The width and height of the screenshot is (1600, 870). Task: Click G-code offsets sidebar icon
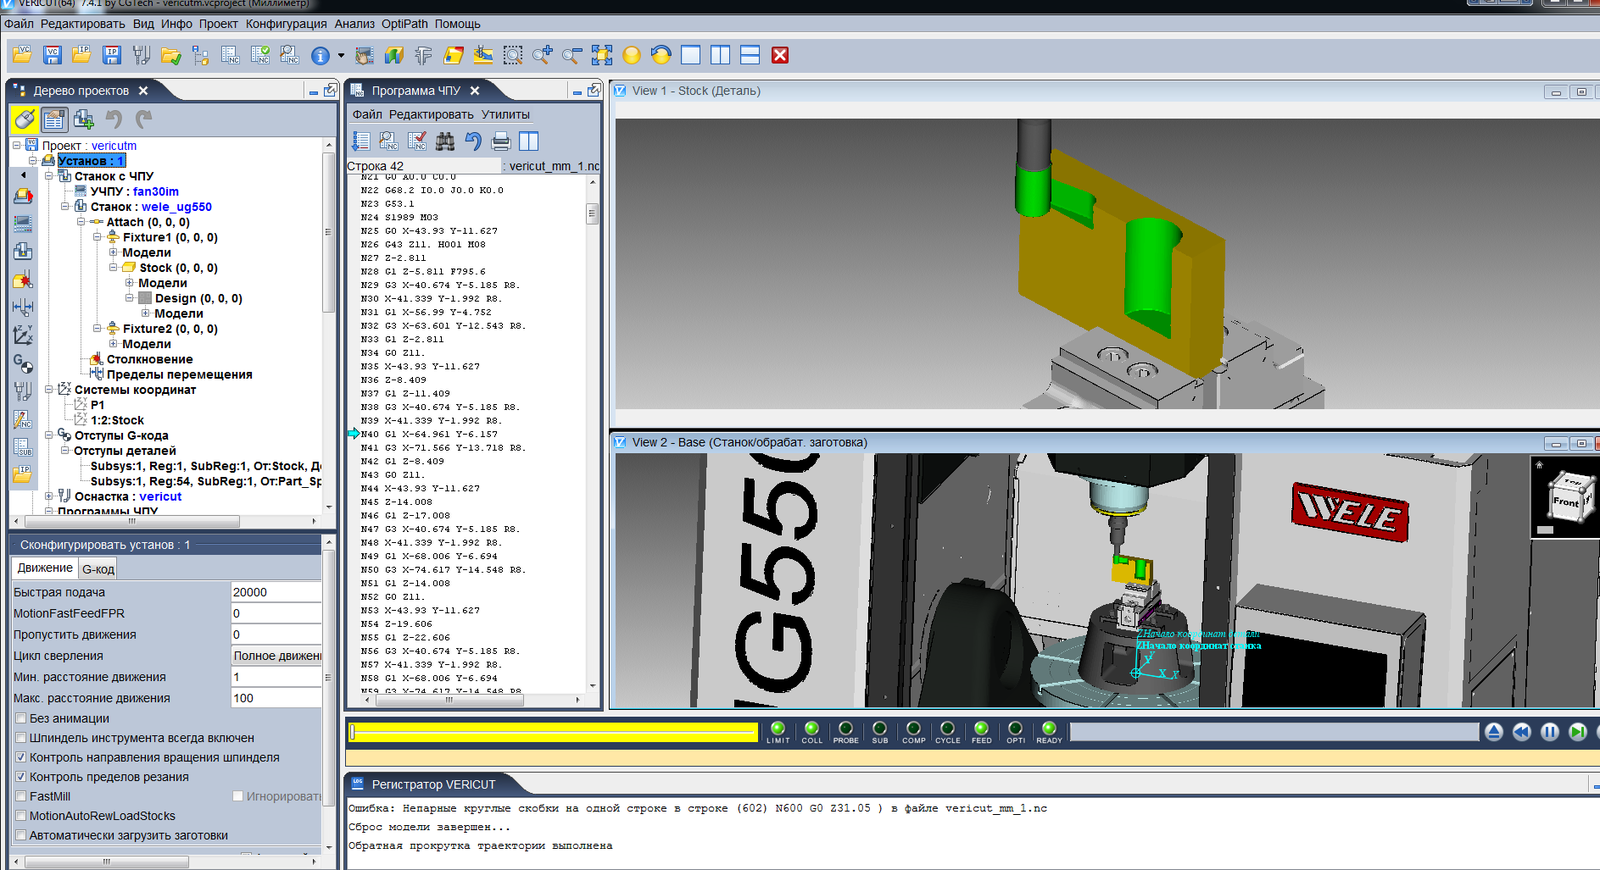[23, 363]
